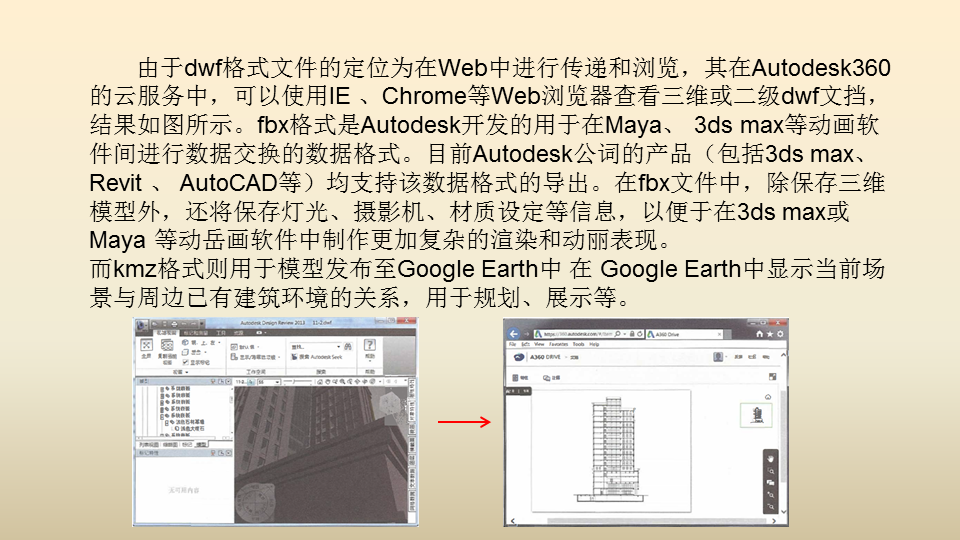Click the browser Forward arrow button
The width and height of the screenshot is (960, 540).
pyautogui.click(x=527, y=334)
